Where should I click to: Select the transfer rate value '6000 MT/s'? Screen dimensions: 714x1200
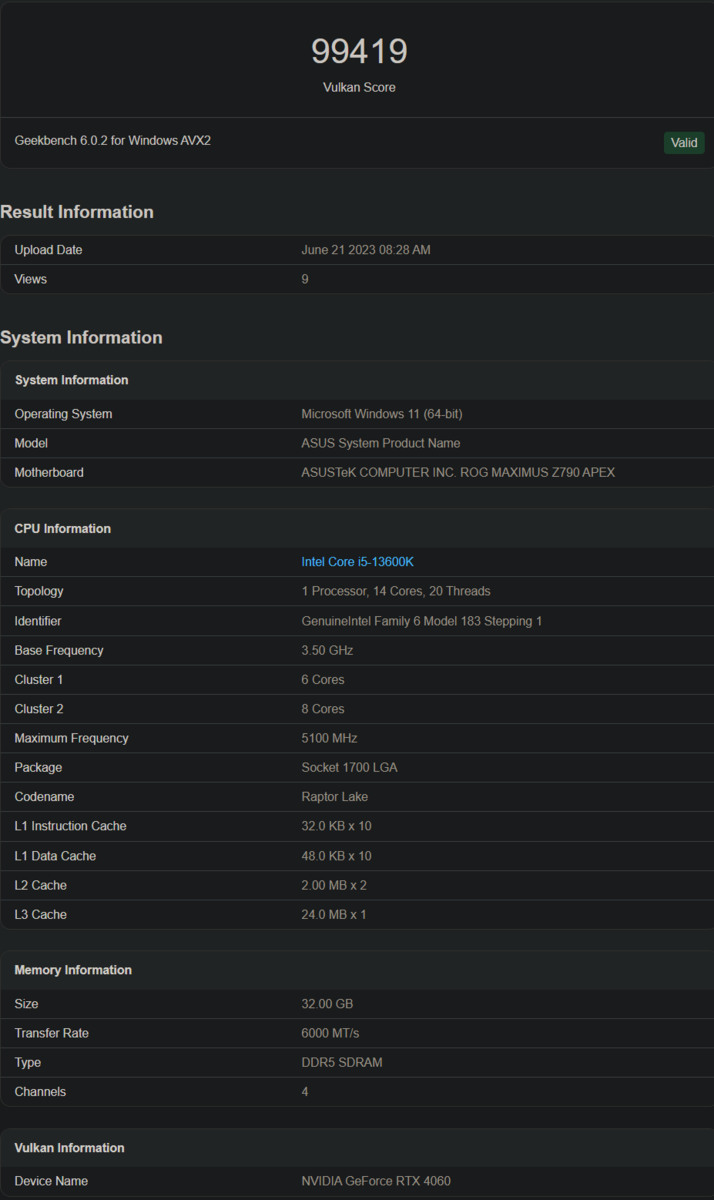(330, 1033)
